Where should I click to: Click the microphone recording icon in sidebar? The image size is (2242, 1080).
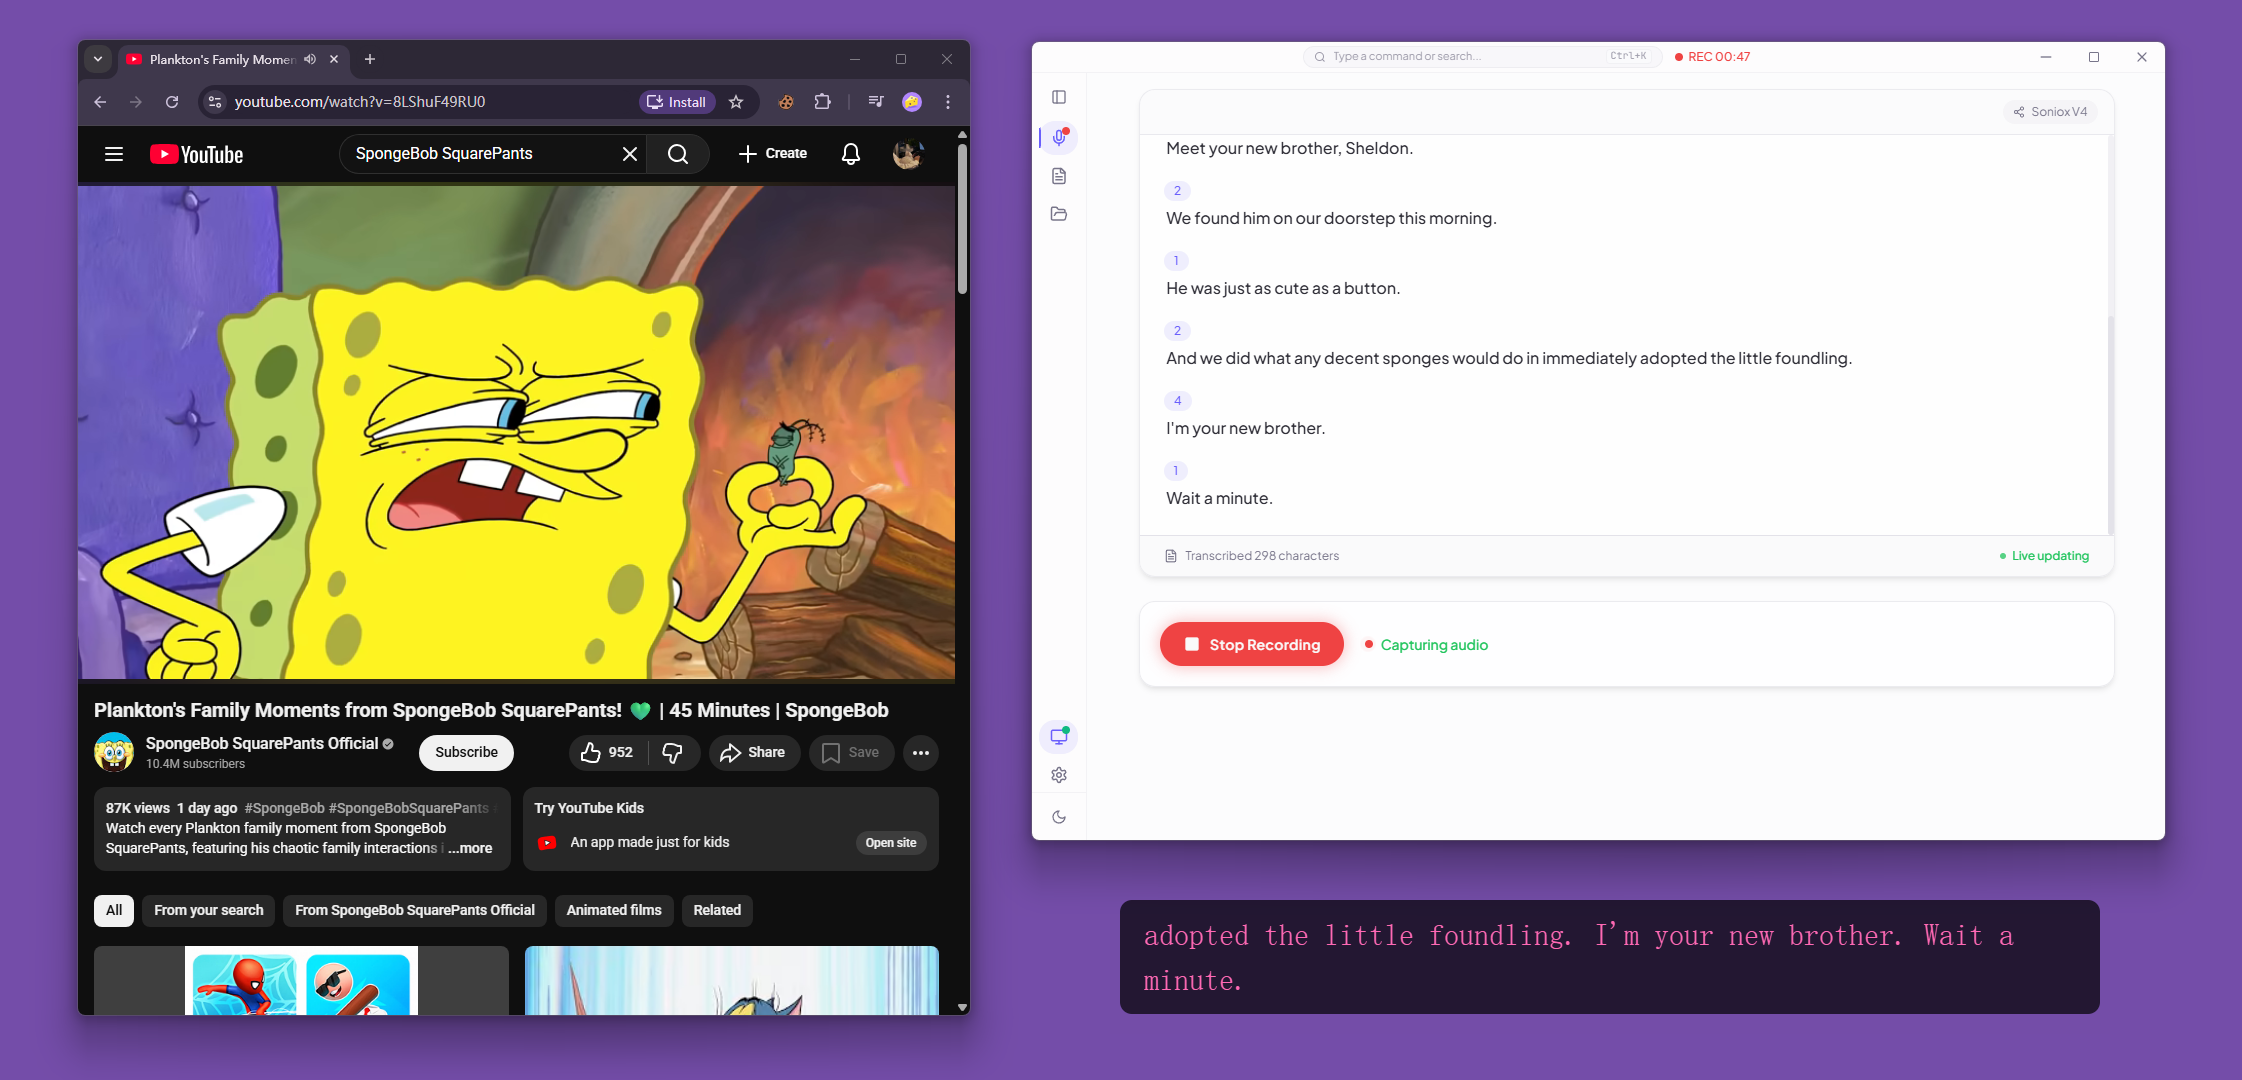[1059, 137]
